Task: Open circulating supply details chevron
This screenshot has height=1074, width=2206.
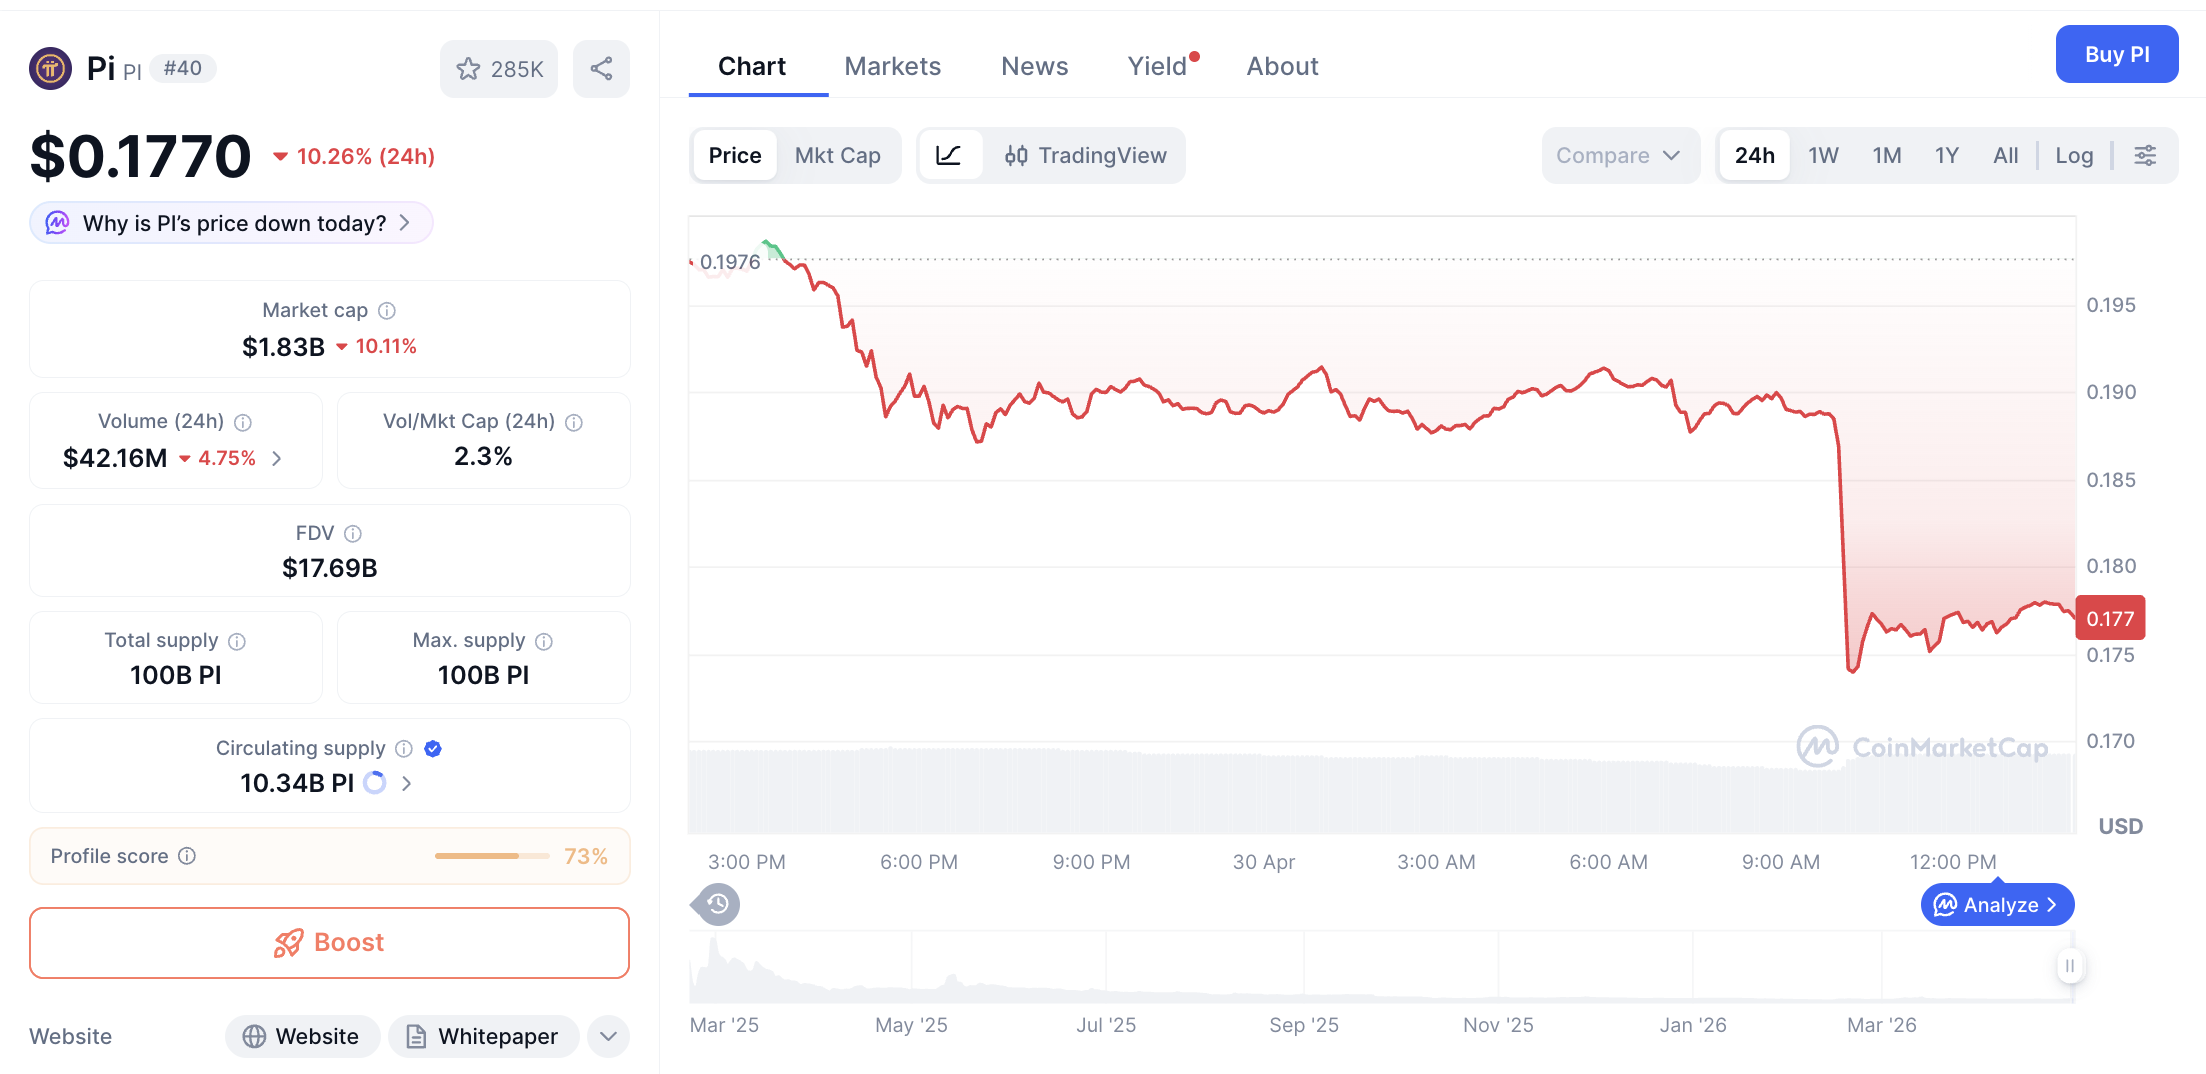Action: (x=406, y=783)
